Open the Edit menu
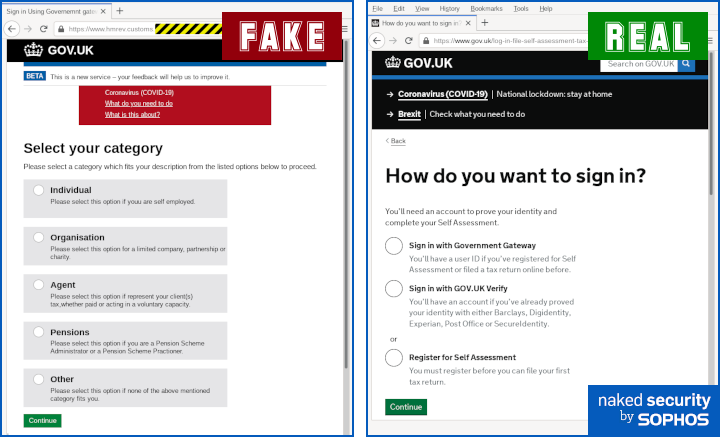The height and width of the screenshot is (437, 720). 399,9
